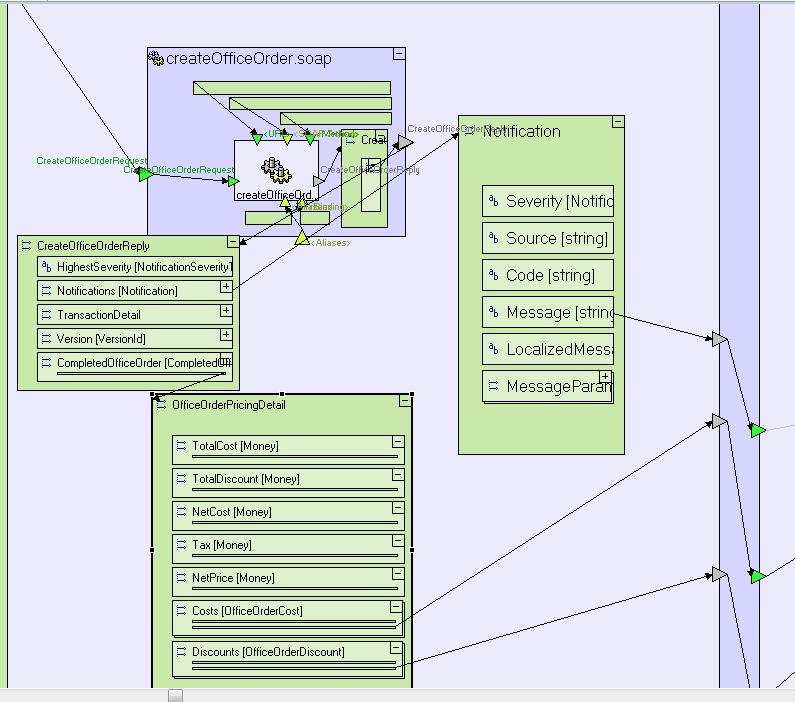The height and width of the screenshot is (702, 795).
Task: Collapse the Notification panel
Action: click(617, 122)
